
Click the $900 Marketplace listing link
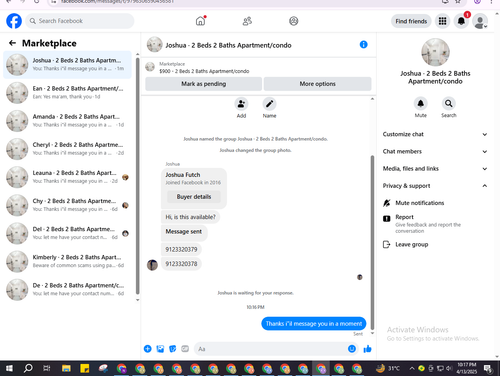click(x=204, y=71)
